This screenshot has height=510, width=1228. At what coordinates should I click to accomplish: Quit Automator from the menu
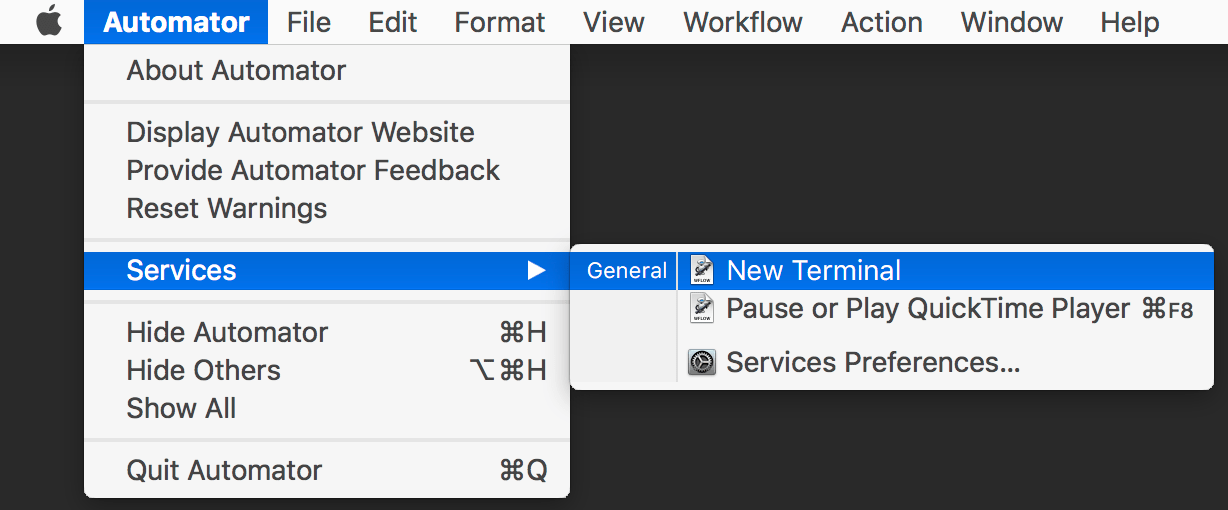click(224, 470)
